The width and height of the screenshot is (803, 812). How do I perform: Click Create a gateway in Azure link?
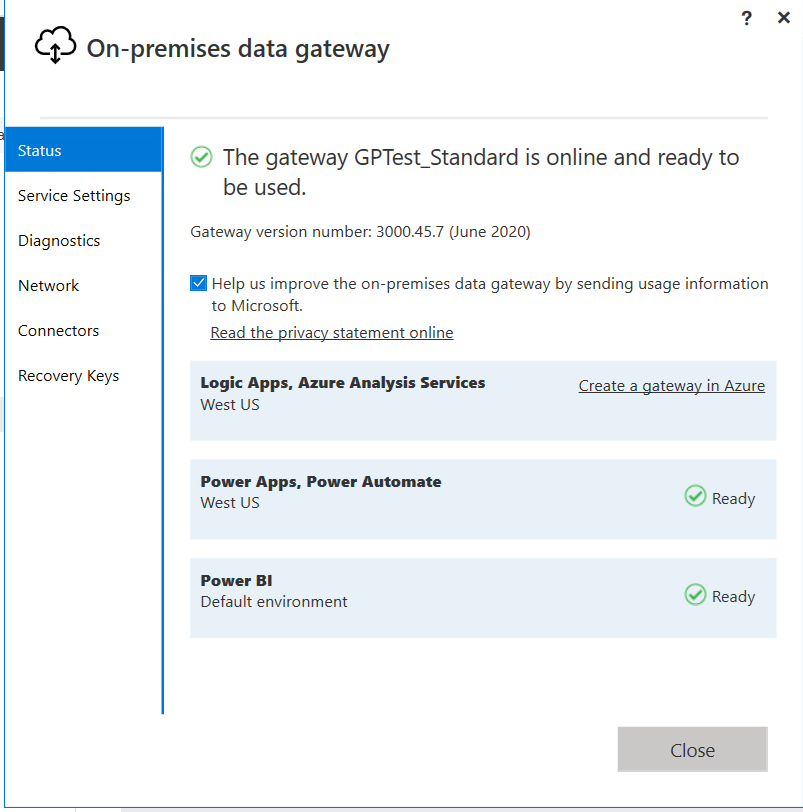671,386
